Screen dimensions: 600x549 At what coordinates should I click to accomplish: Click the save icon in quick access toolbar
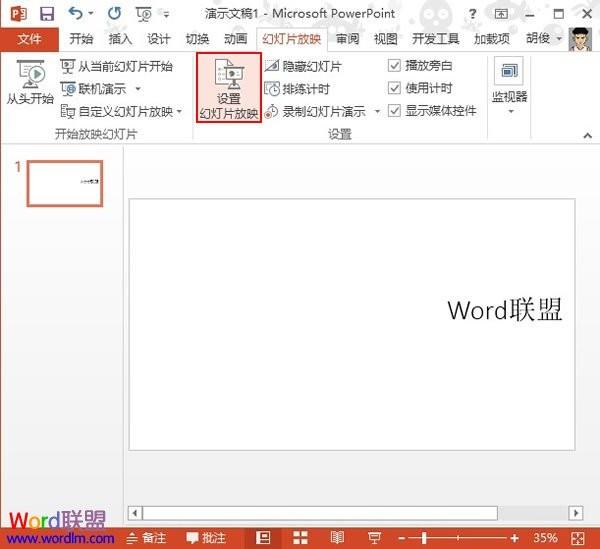point(47,14)
